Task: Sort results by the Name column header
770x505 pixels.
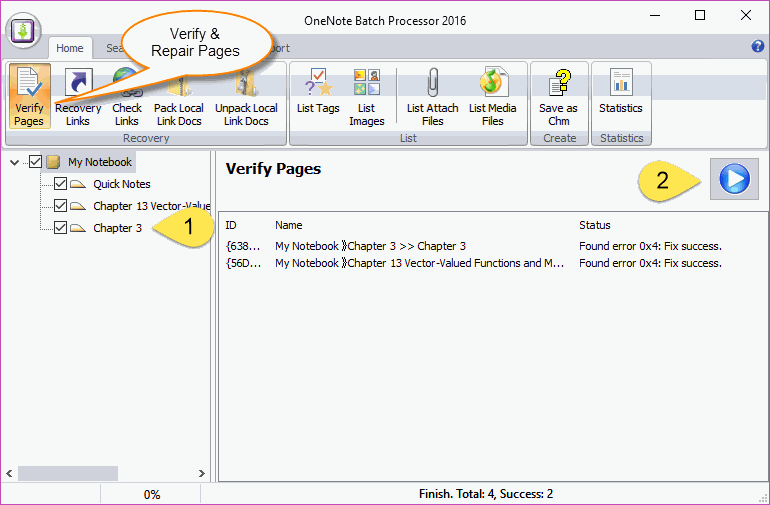Action: [289, 225]
